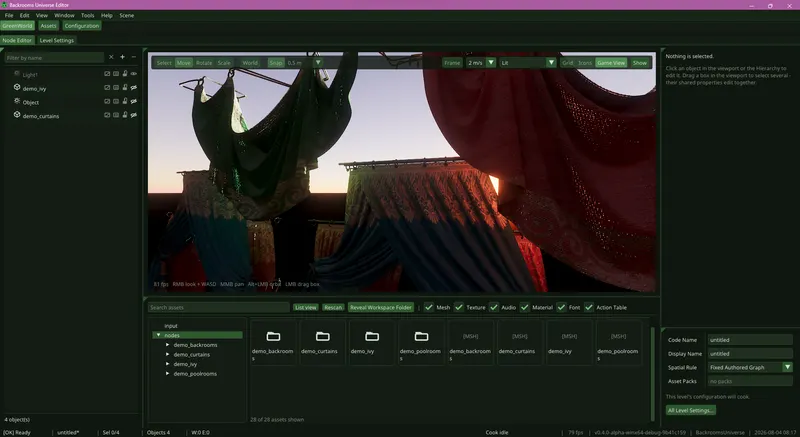Viewport: 800px width, 437px height.
Task: Open the Scene menu
Action: [127, 15]
